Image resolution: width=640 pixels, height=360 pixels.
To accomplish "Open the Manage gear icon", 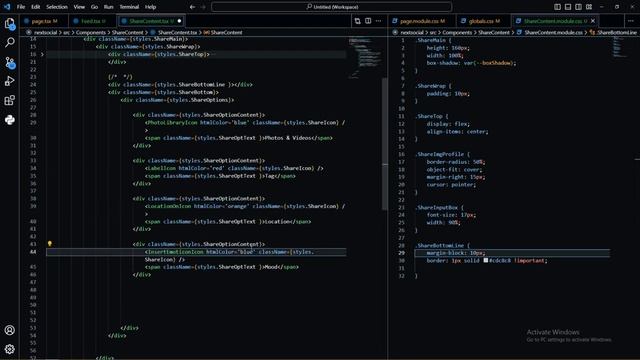I will 9,349.
